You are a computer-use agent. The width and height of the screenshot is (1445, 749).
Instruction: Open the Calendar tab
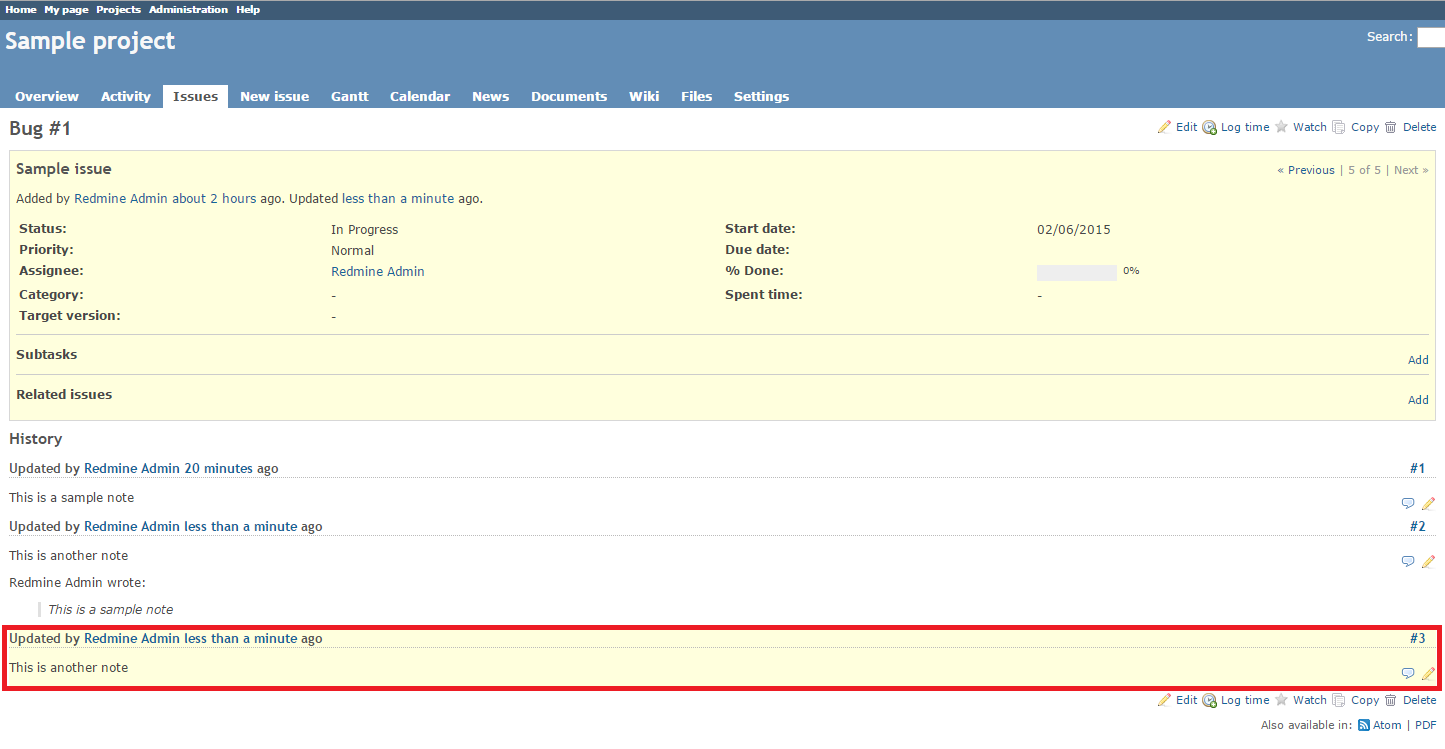click(420, 96)
